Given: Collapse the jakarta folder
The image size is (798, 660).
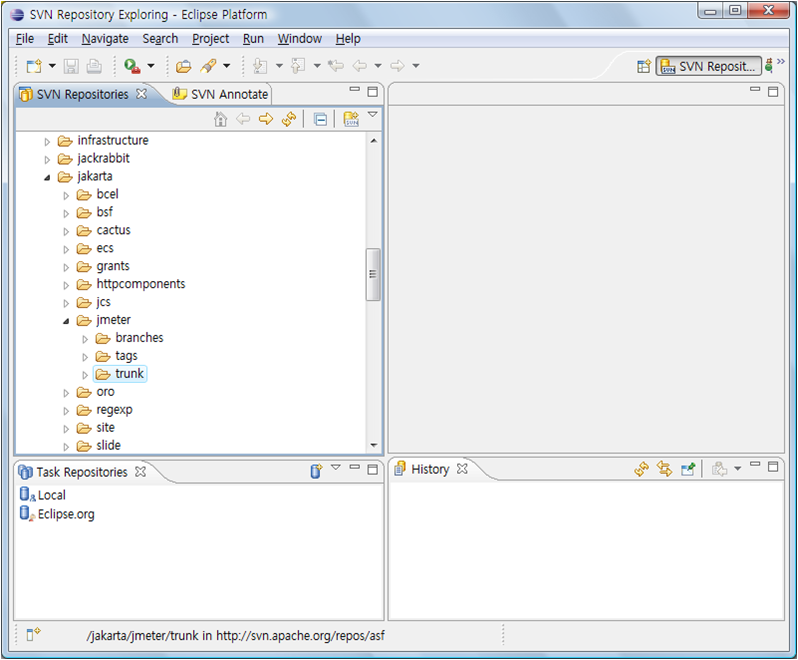Looking at the screenshot, I should coord(47,177).
